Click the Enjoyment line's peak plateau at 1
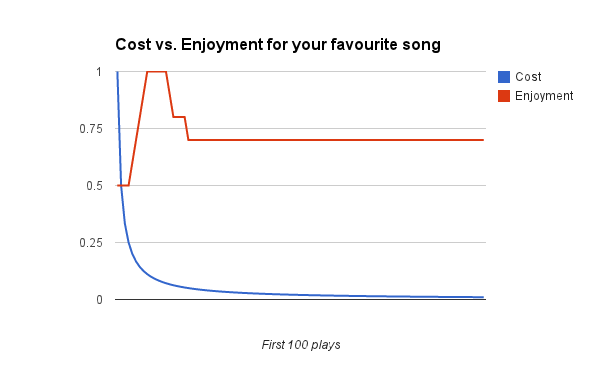 click(157, 72)
